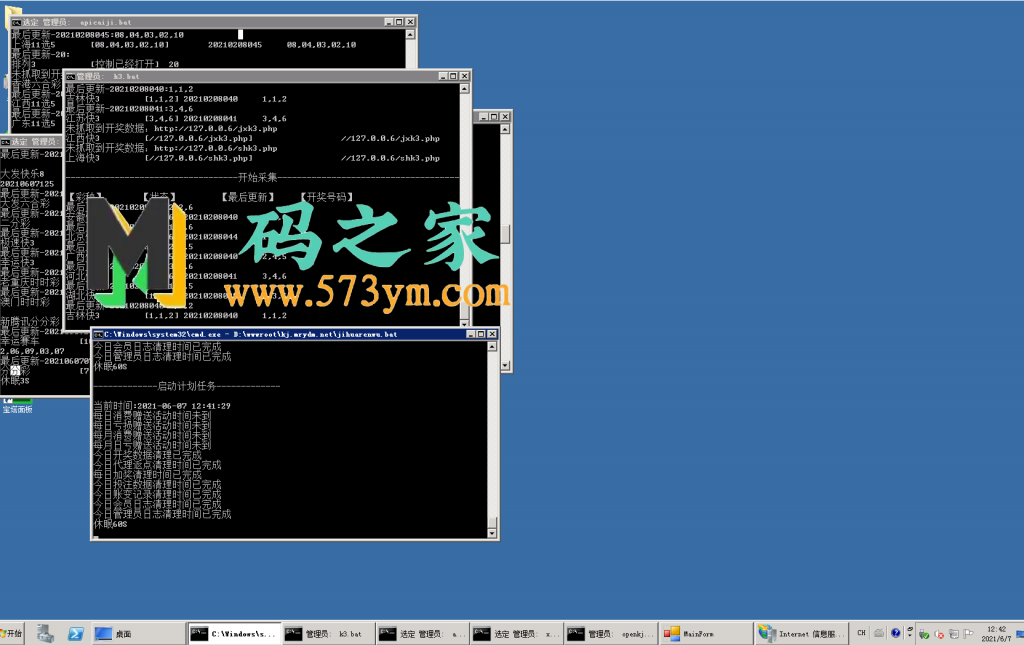The image size is (1024, 645).
Task: Click the 开奖号码 column header in the k3.bat window
Action: tap(327, 197)
